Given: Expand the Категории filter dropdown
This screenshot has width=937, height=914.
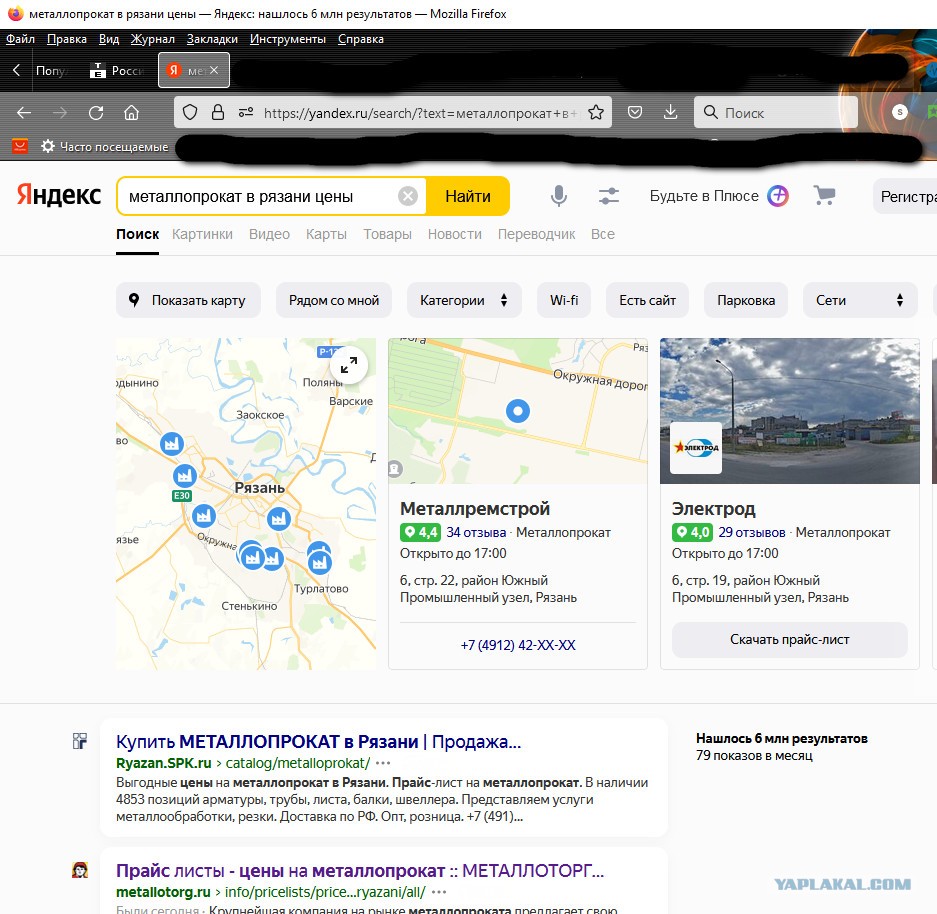Looking at the screenshot, I should click(464, 300).
